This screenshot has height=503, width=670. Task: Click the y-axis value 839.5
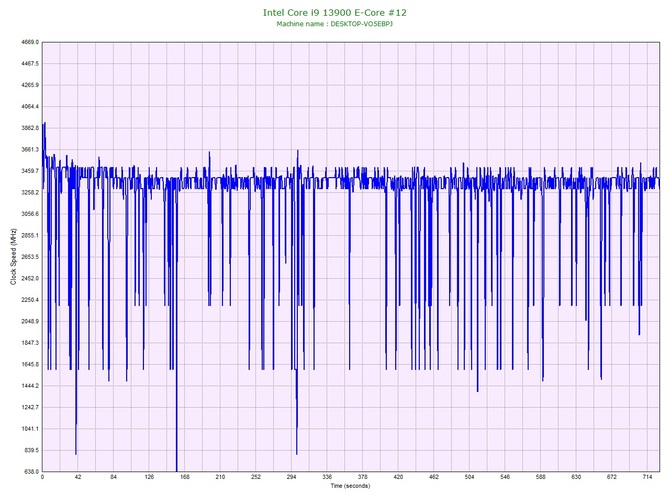[31, 450]
